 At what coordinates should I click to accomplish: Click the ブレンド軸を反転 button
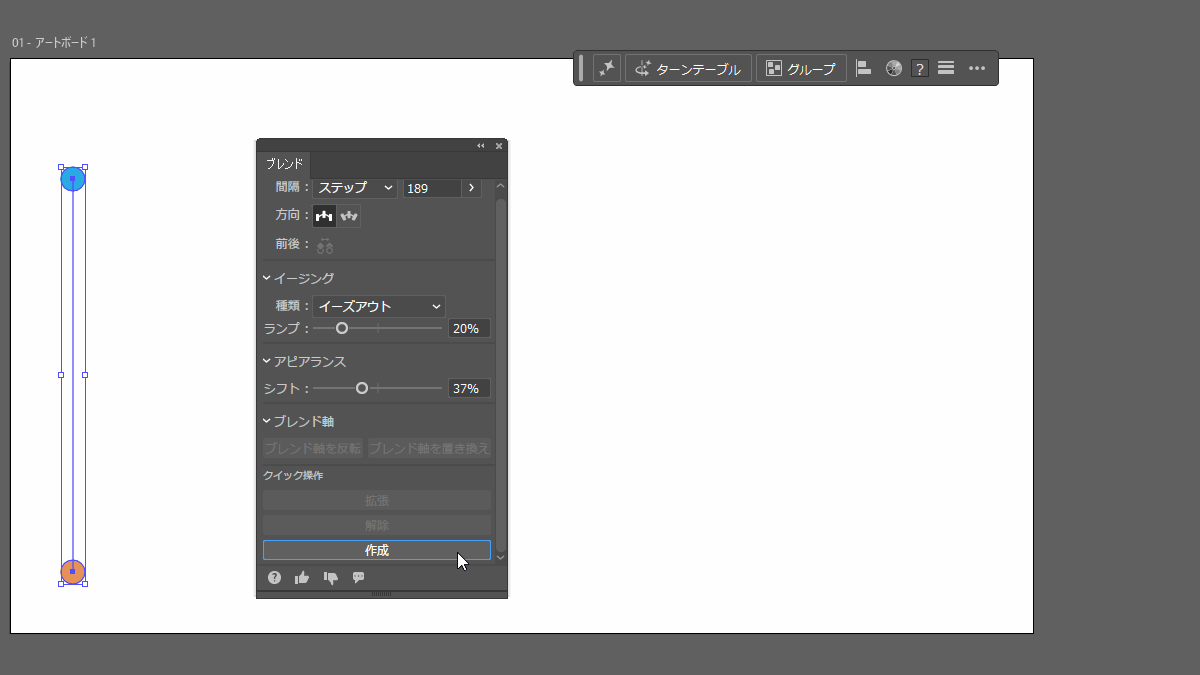click(x=313, y=449)
